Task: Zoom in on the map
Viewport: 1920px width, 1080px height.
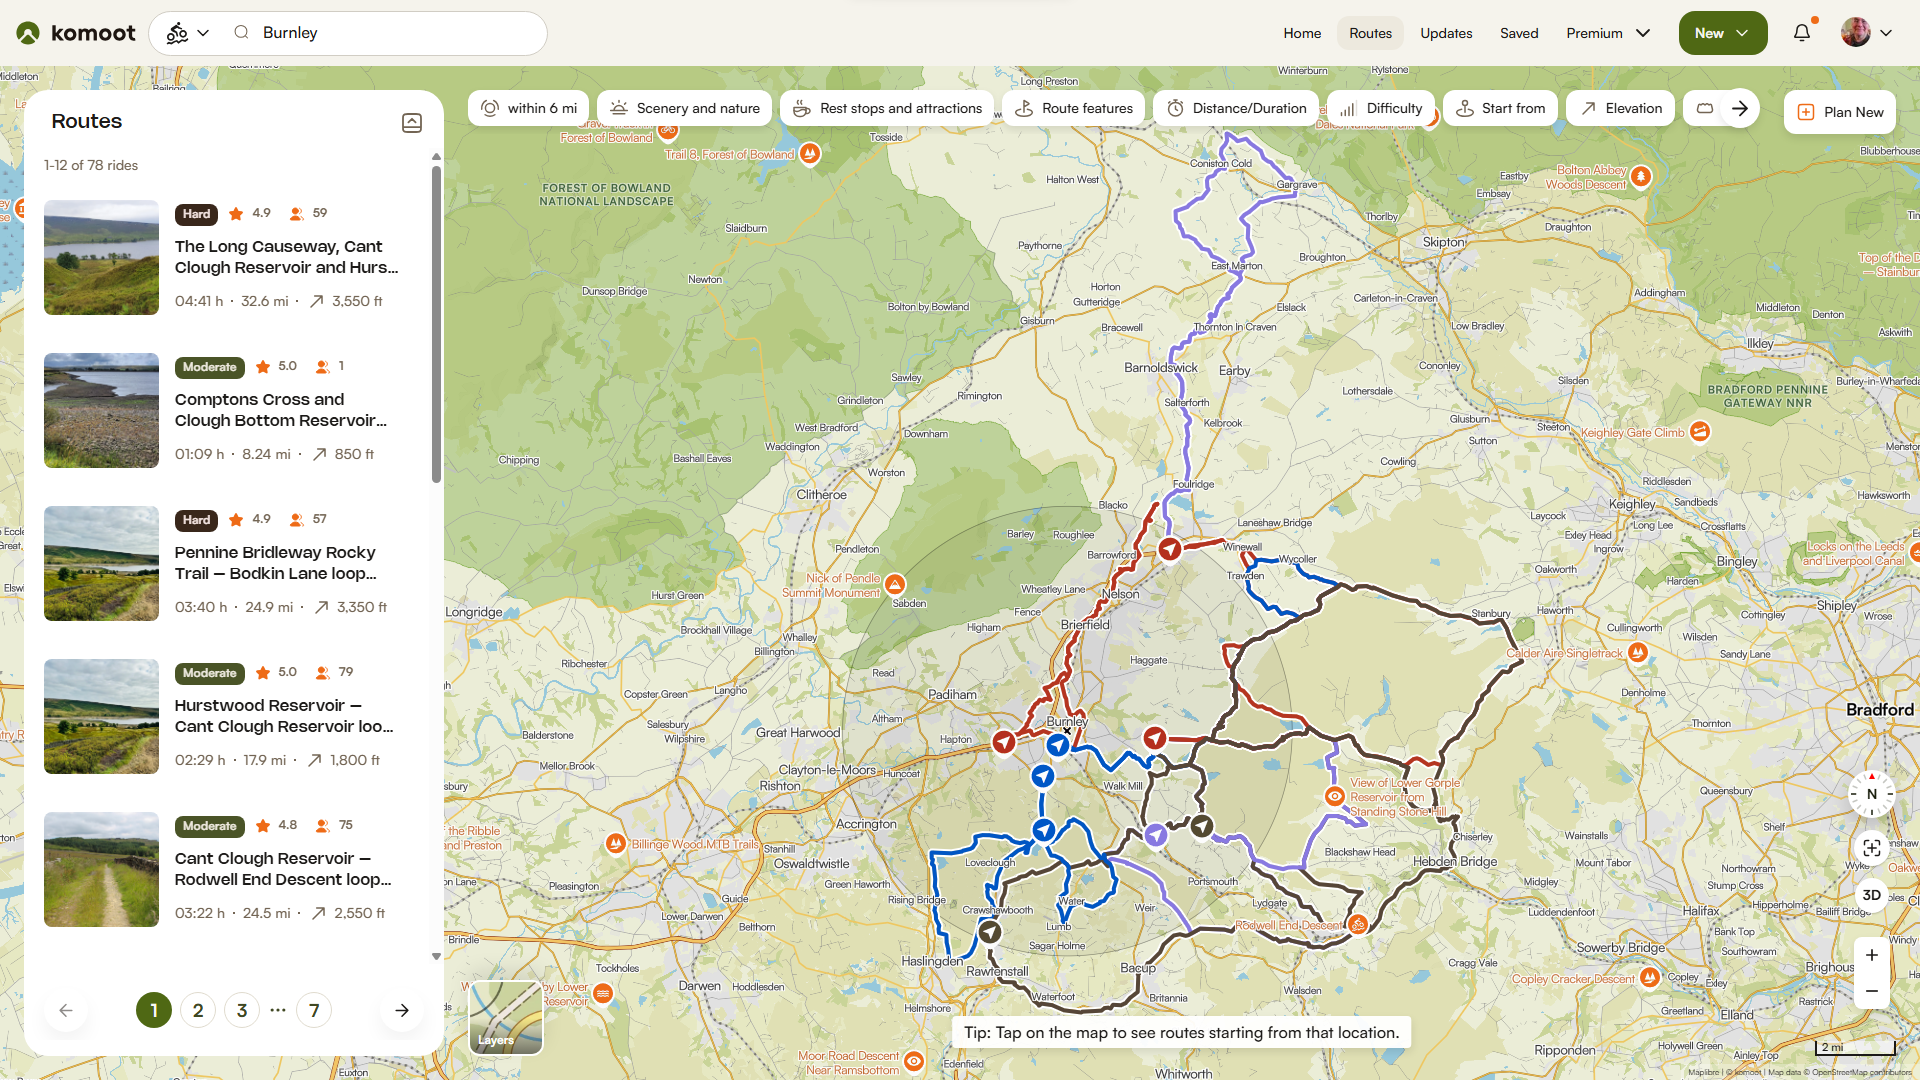Action: [1871, 955]
